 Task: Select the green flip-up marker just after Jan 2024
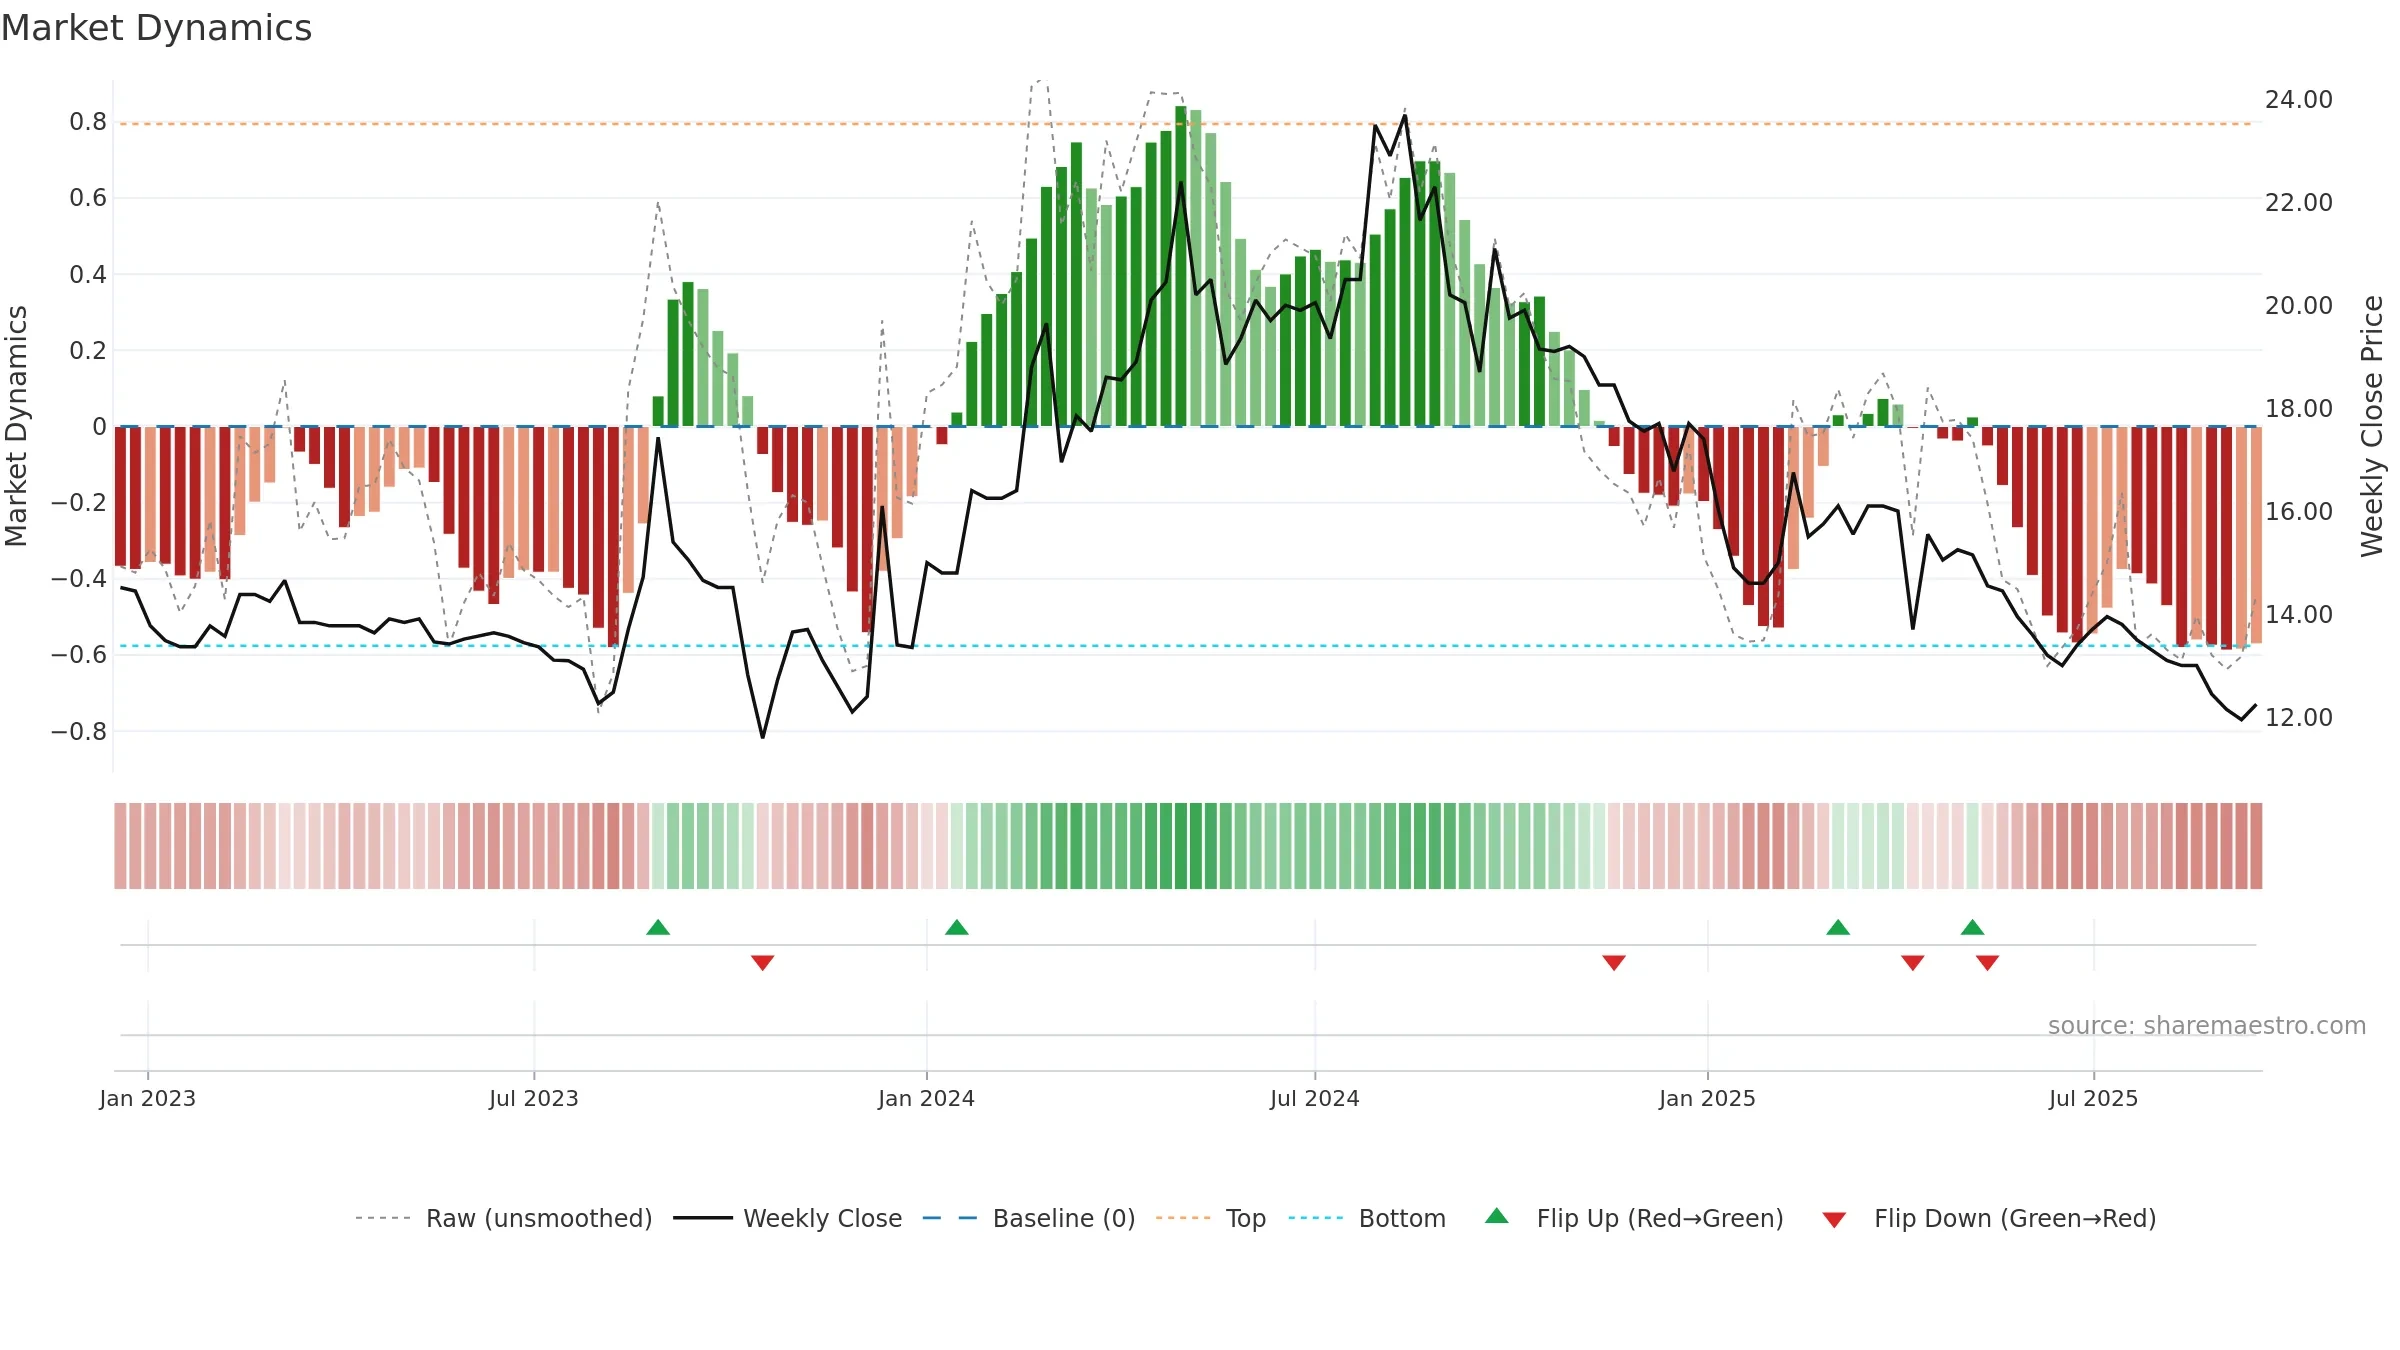957,927
